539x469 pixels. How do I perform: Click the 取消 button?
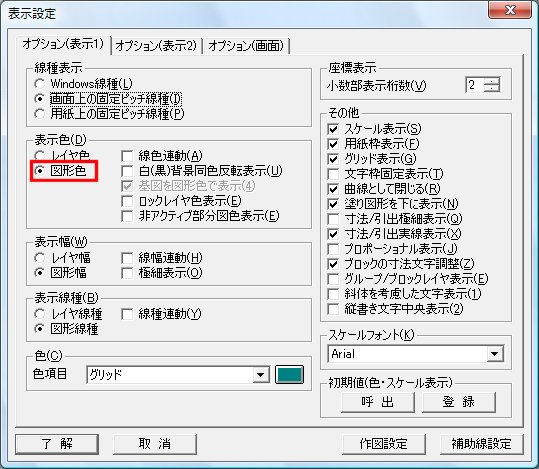155,444
